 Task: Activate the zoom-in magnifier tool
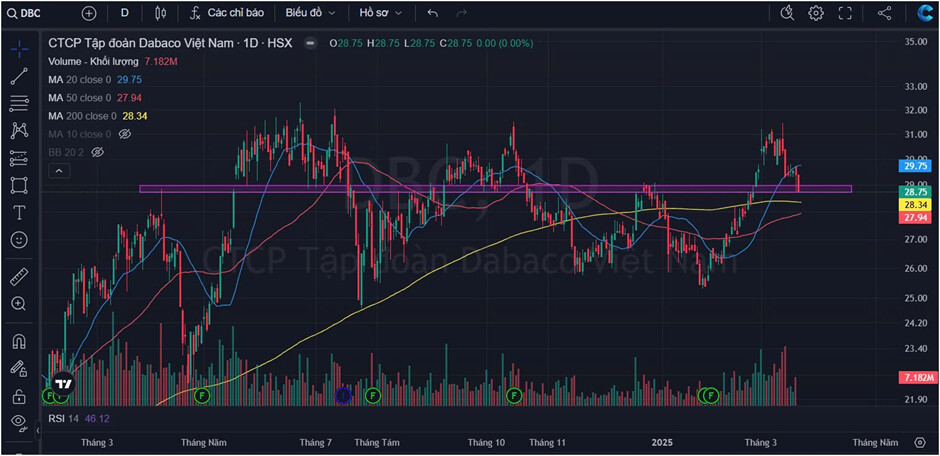(x=19, y=304)
